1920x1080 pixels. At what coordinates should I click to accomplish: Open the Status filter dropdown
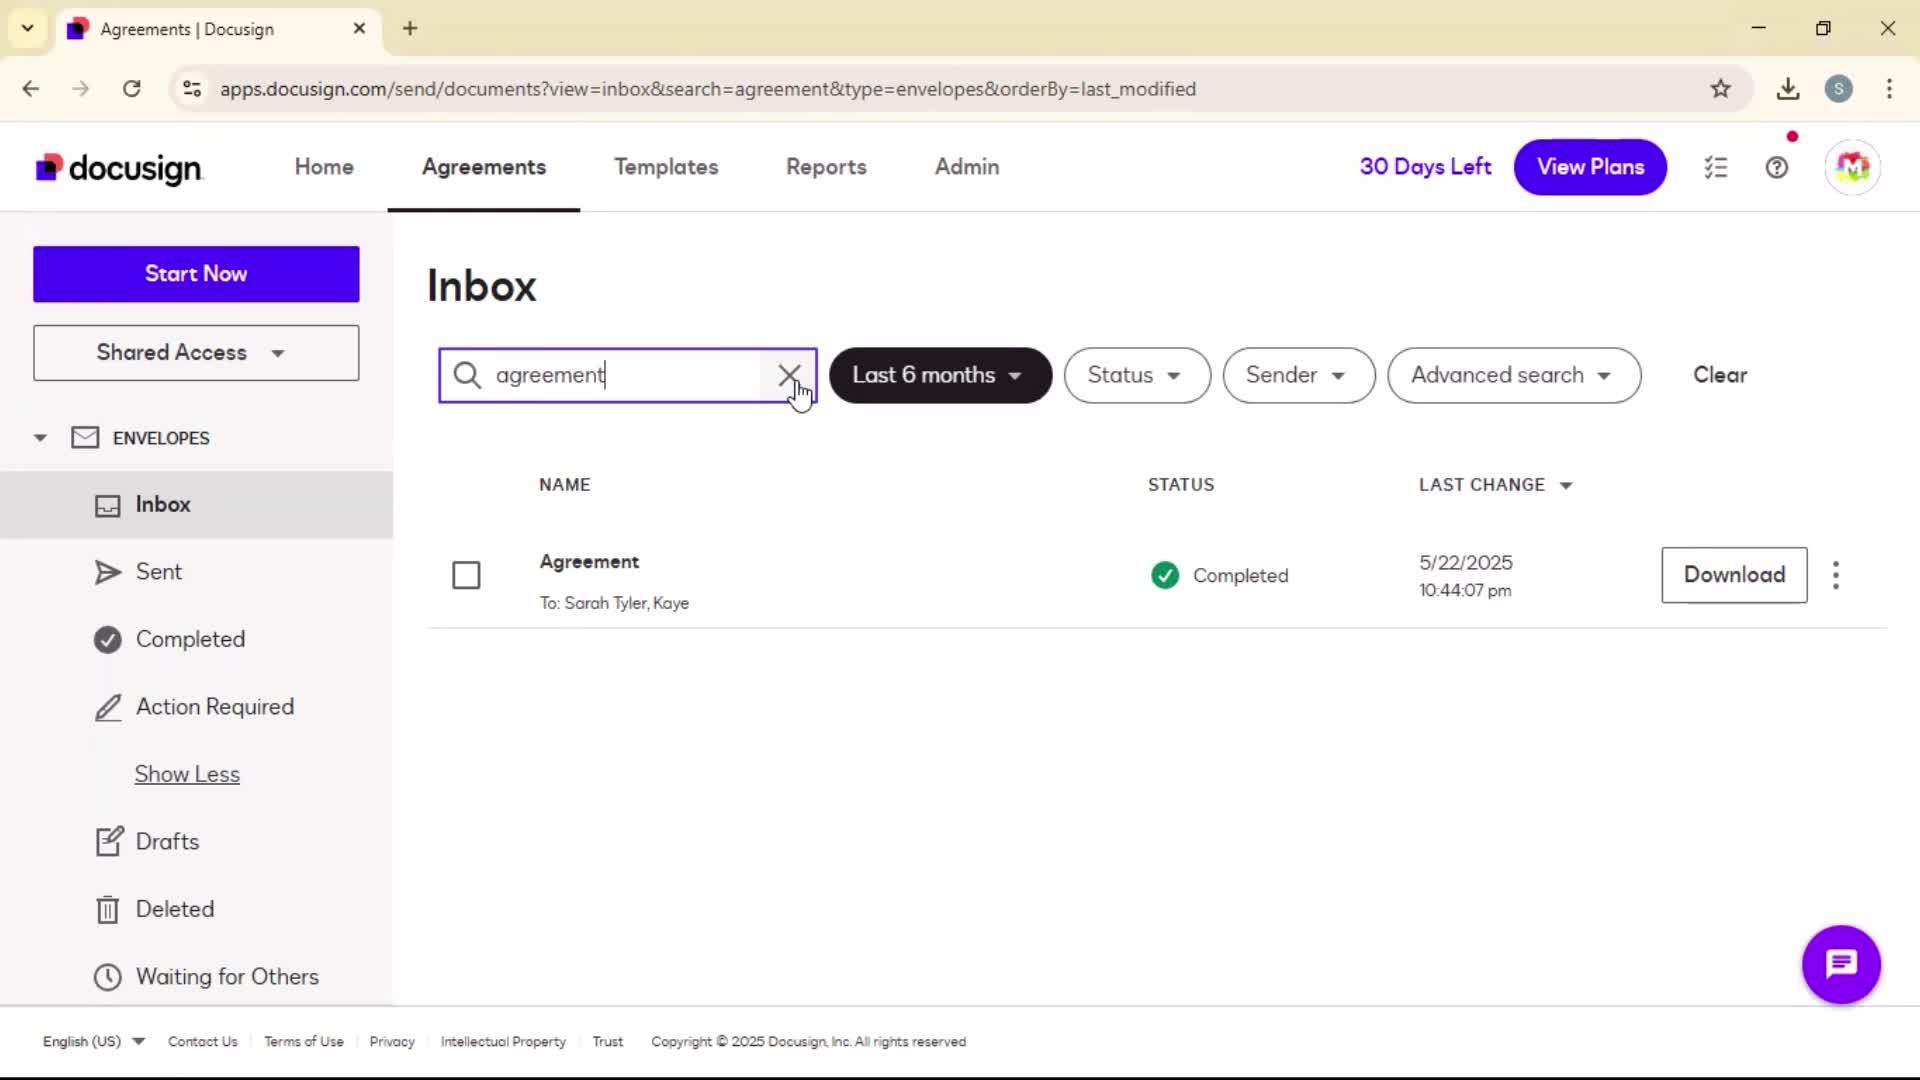click(1137, 375)
